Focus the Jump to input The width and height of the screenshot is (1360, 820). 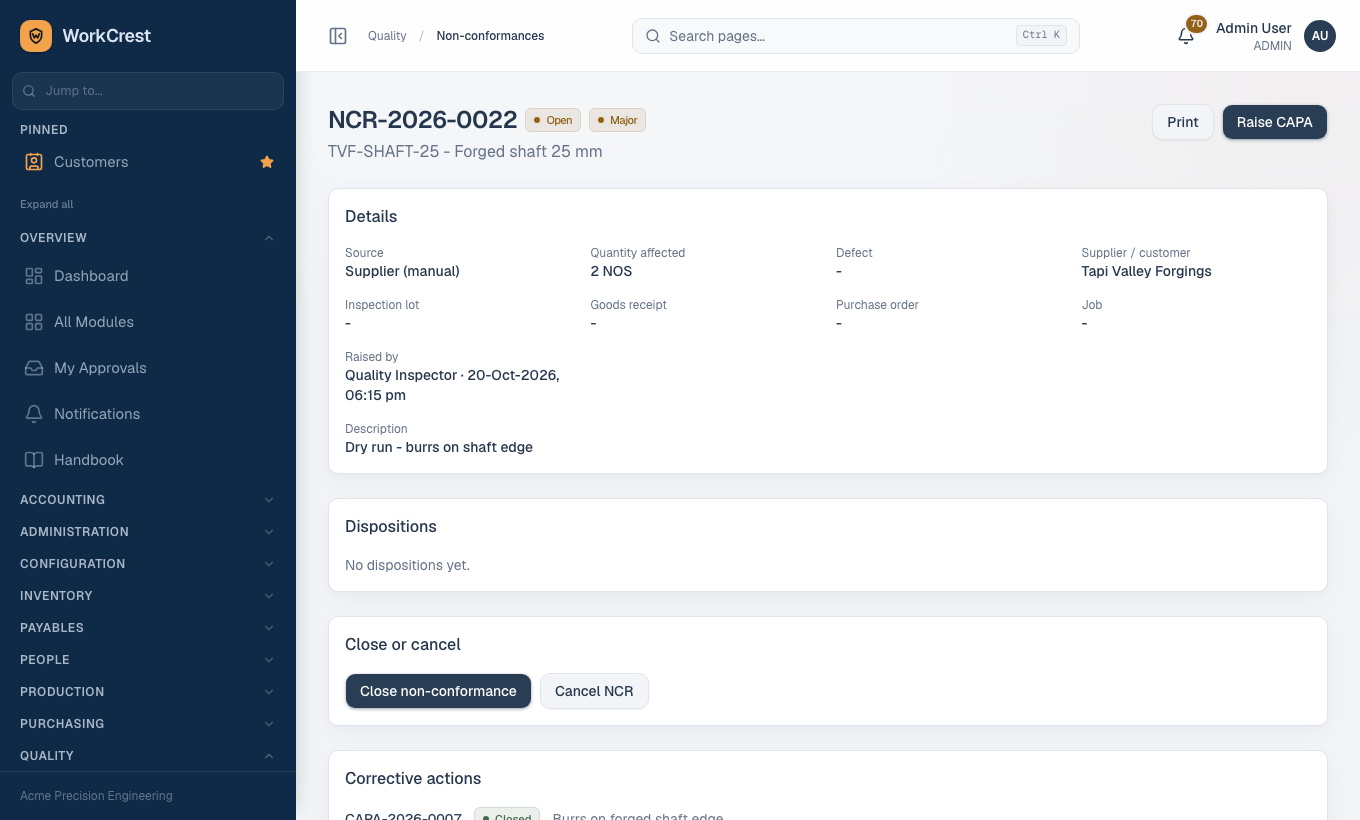coord(148,91)
